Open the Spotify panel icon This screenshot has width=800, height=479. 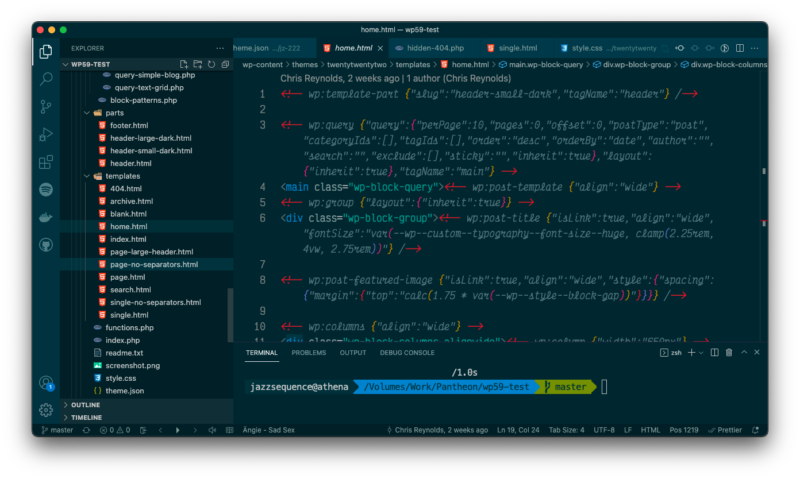(46, 189)
